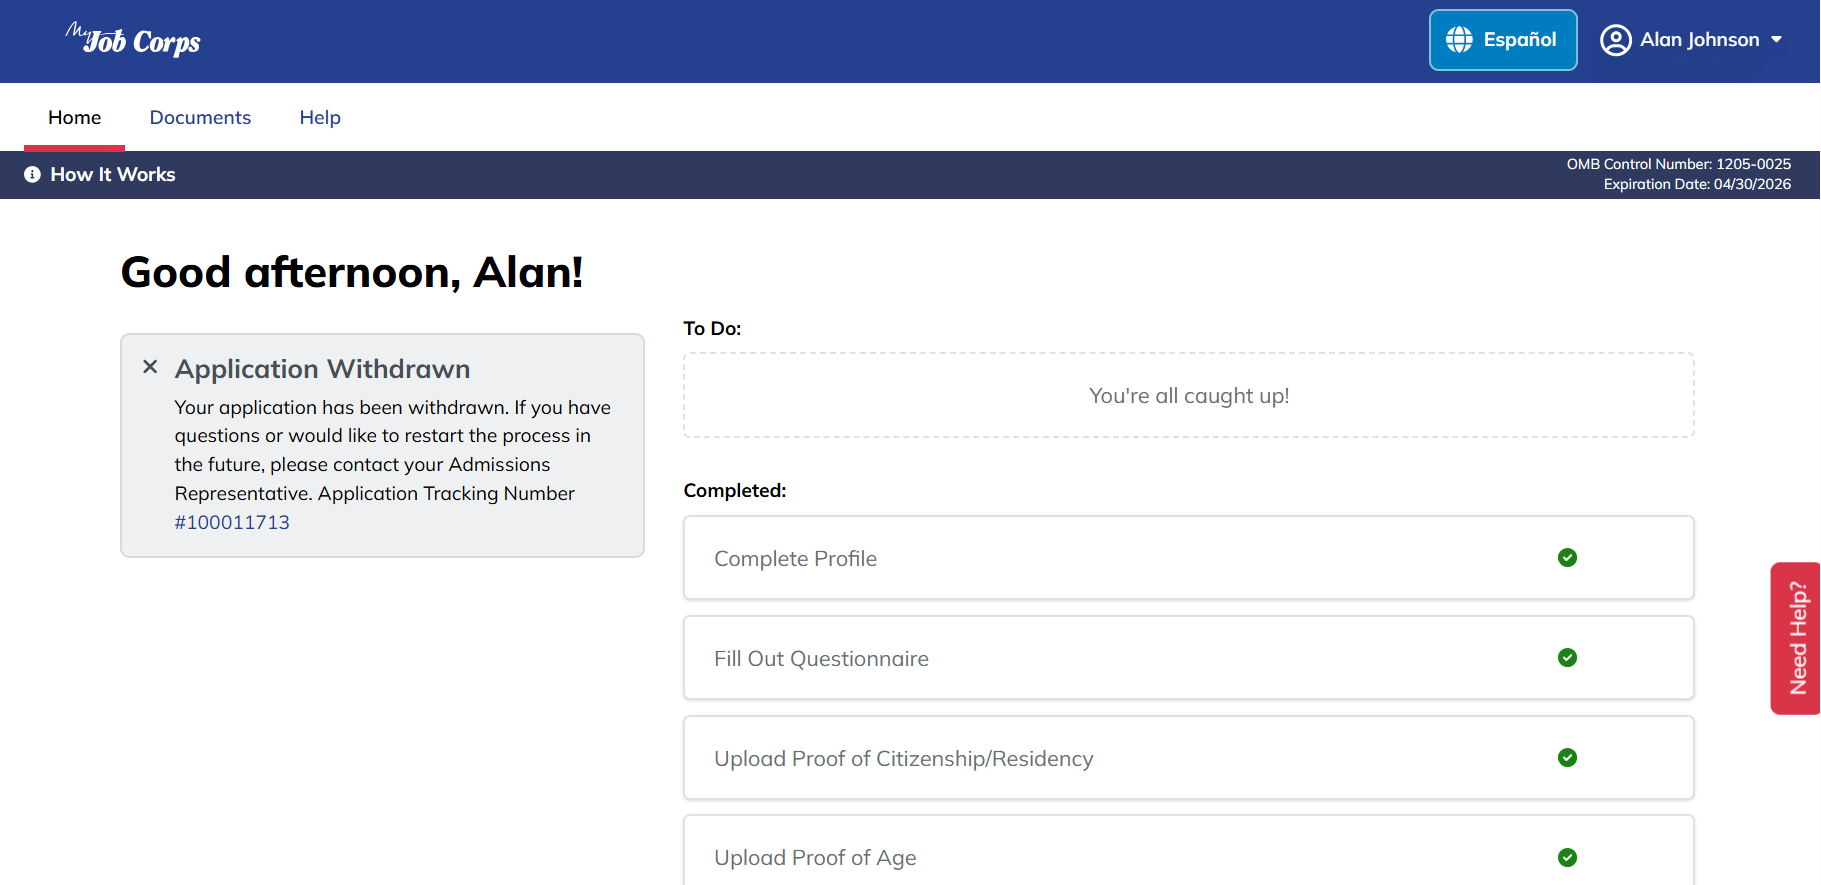The image size is (1821, 885).
Task: Open the Need Help? side tab
Action: click(1797, 638)
